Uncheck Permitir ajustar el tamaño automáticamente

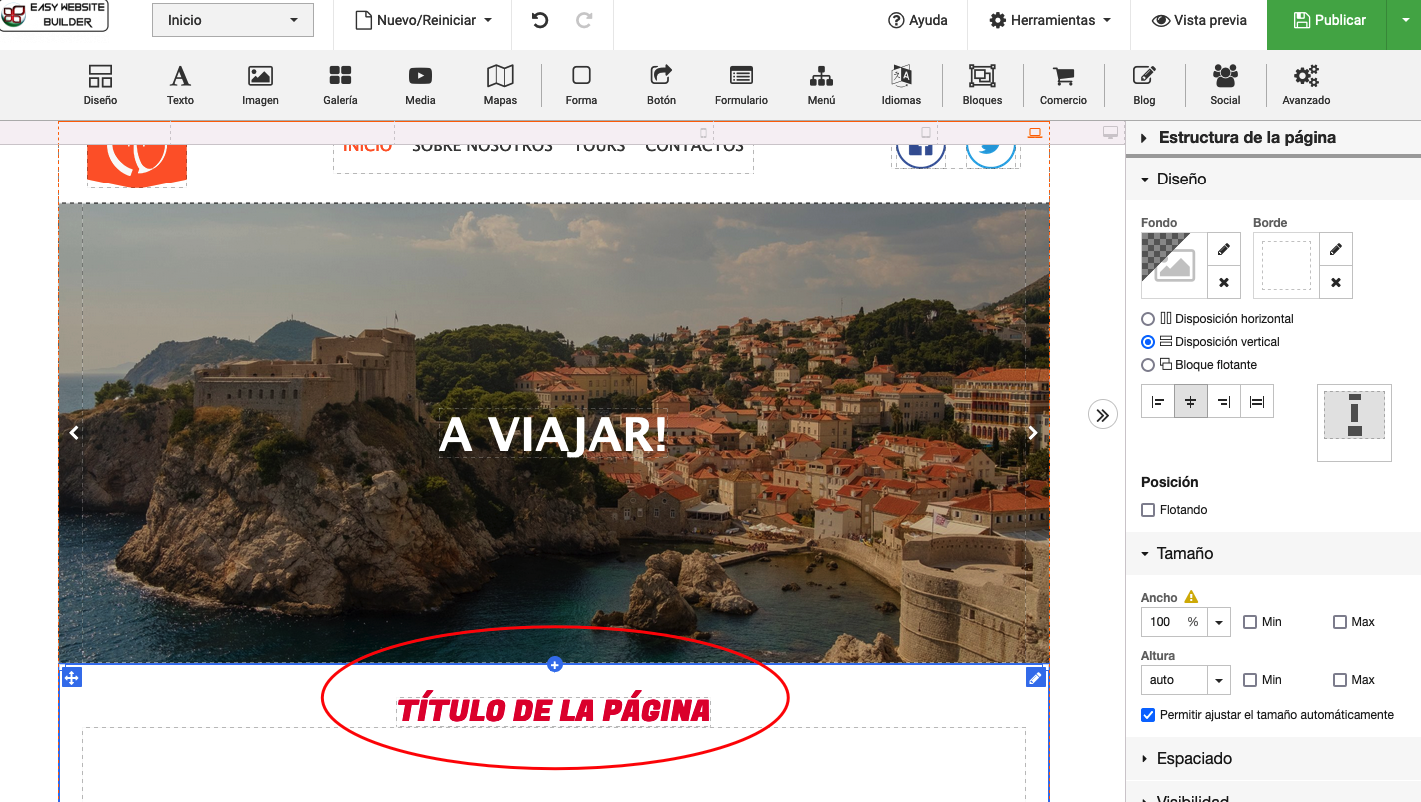pyautogui.click(x=1148, y=715)
